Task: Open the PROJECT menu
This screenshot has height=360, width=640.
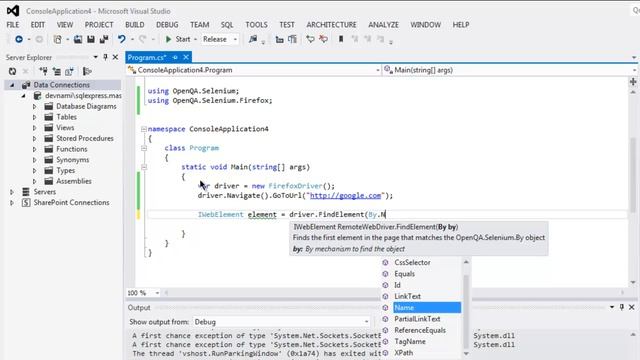Action: pos(99,25)
